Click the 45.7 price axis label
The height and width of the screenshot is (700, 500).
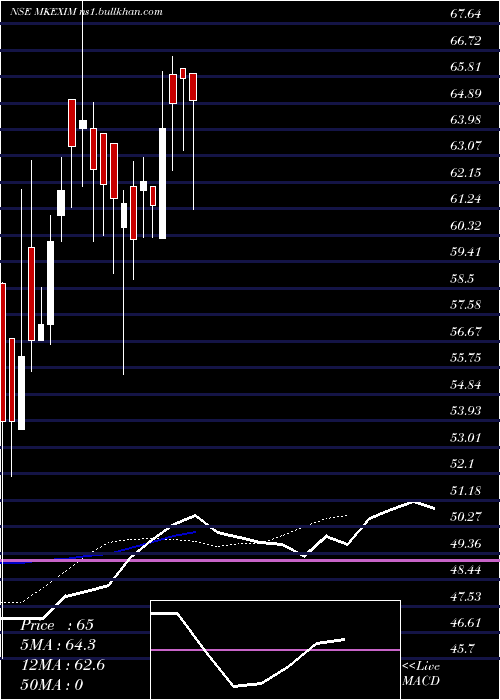click(462, 649)
